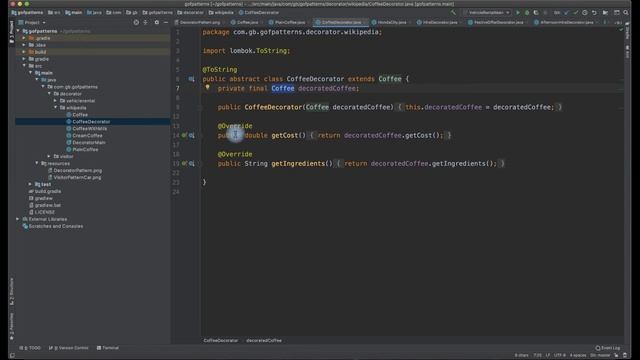Click the Debug bug icon
This screenshot has height=360, width=640.
point(527,13)
